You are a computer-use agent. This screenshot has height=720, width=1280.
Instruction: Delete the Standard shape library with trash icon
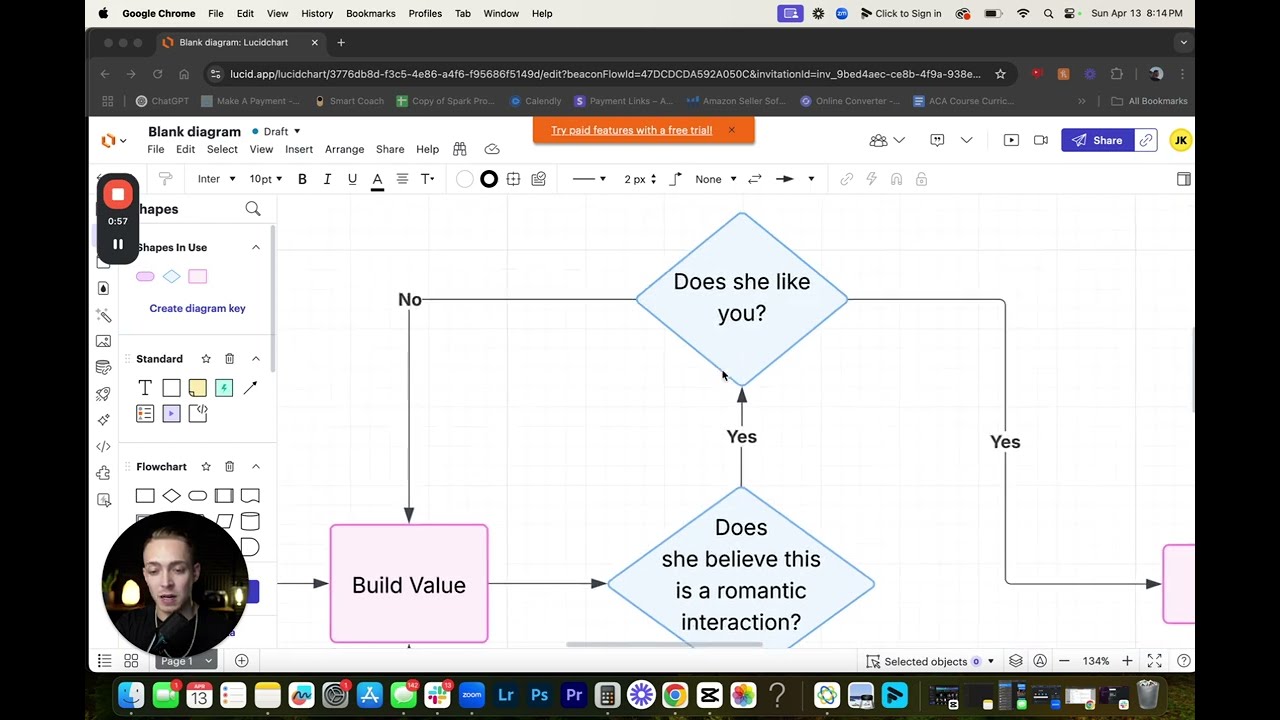click(x=229, y=359)
